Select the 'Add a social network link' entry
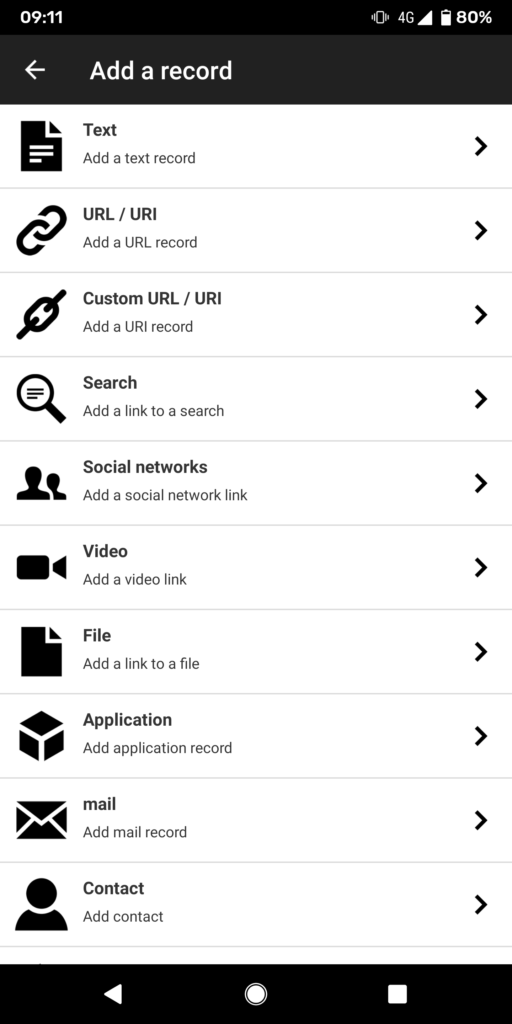Viewport: 512px width, 1024px height. pos(165,495)
